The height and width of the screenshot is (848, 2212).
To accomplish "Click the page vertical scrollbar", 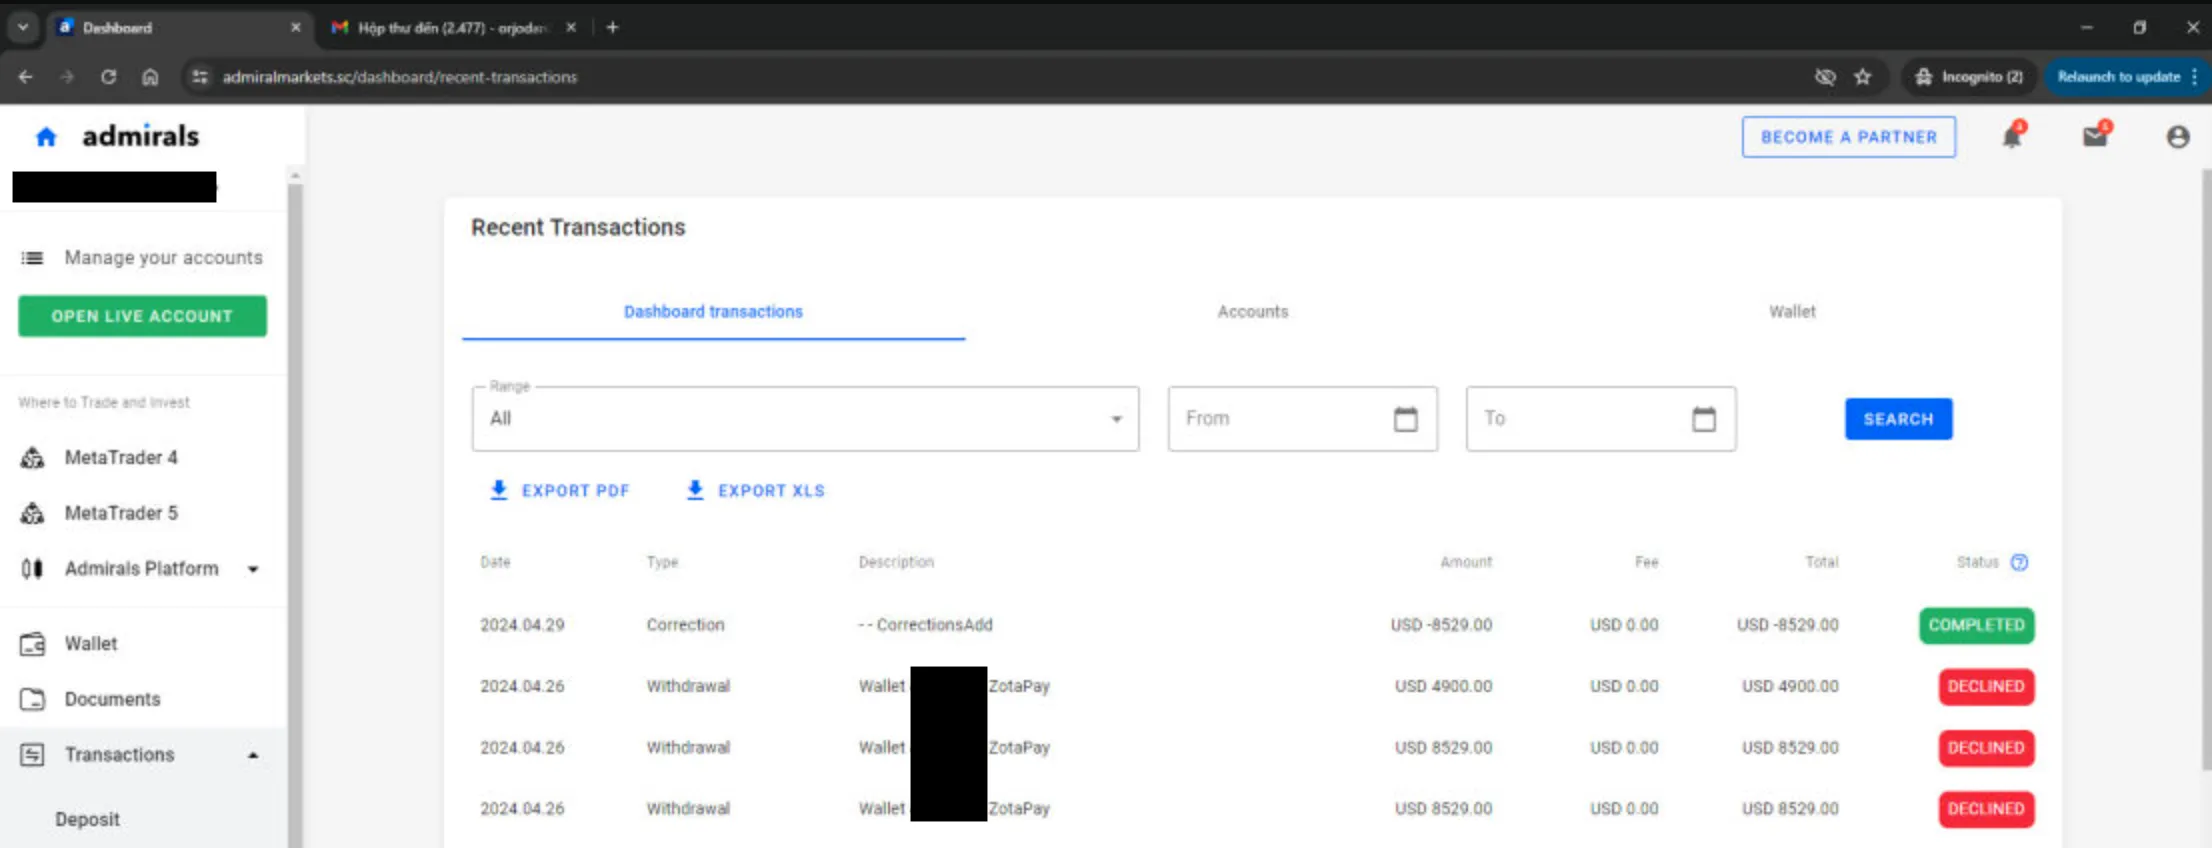I will [2205, 470].
